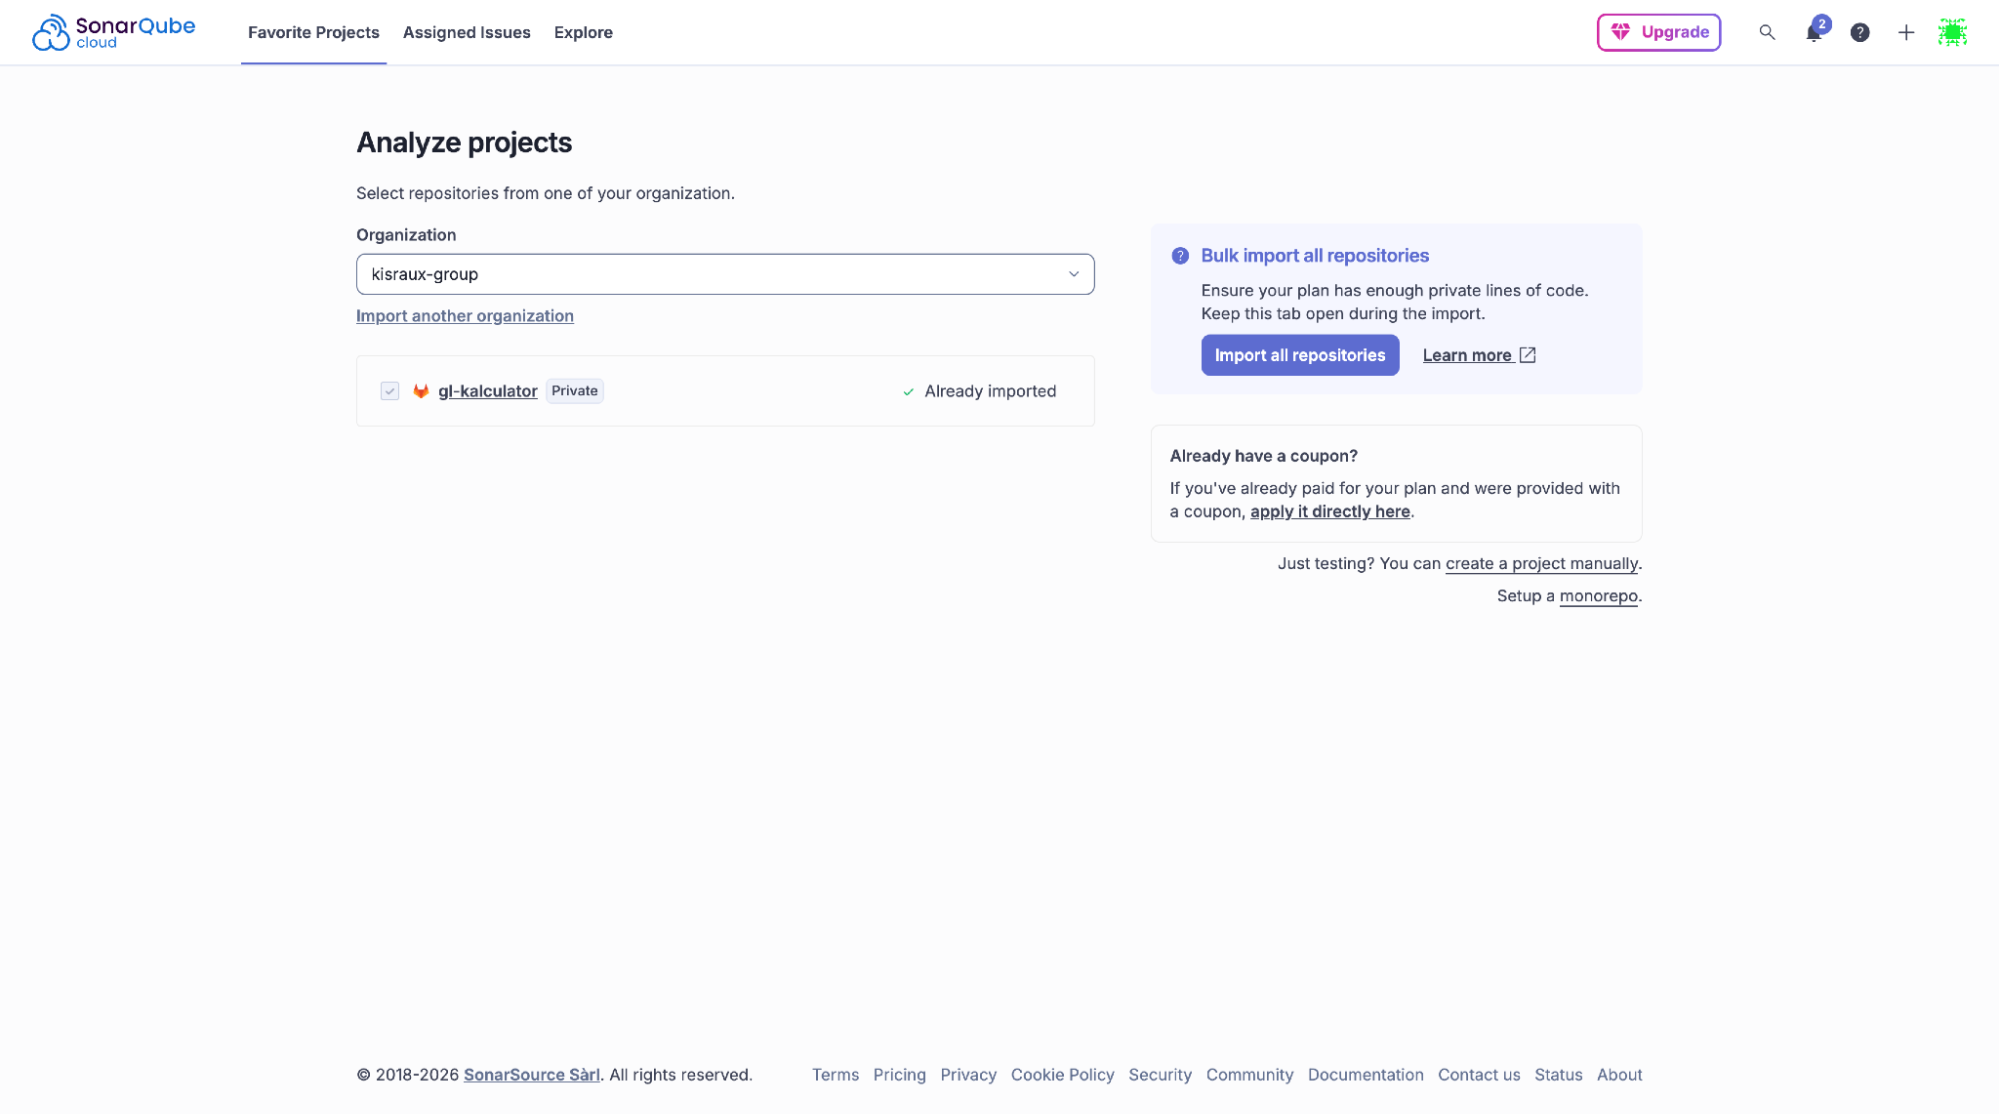Click Import all repositories button
This screenshot has width=1999, height=1114.
1300,355
